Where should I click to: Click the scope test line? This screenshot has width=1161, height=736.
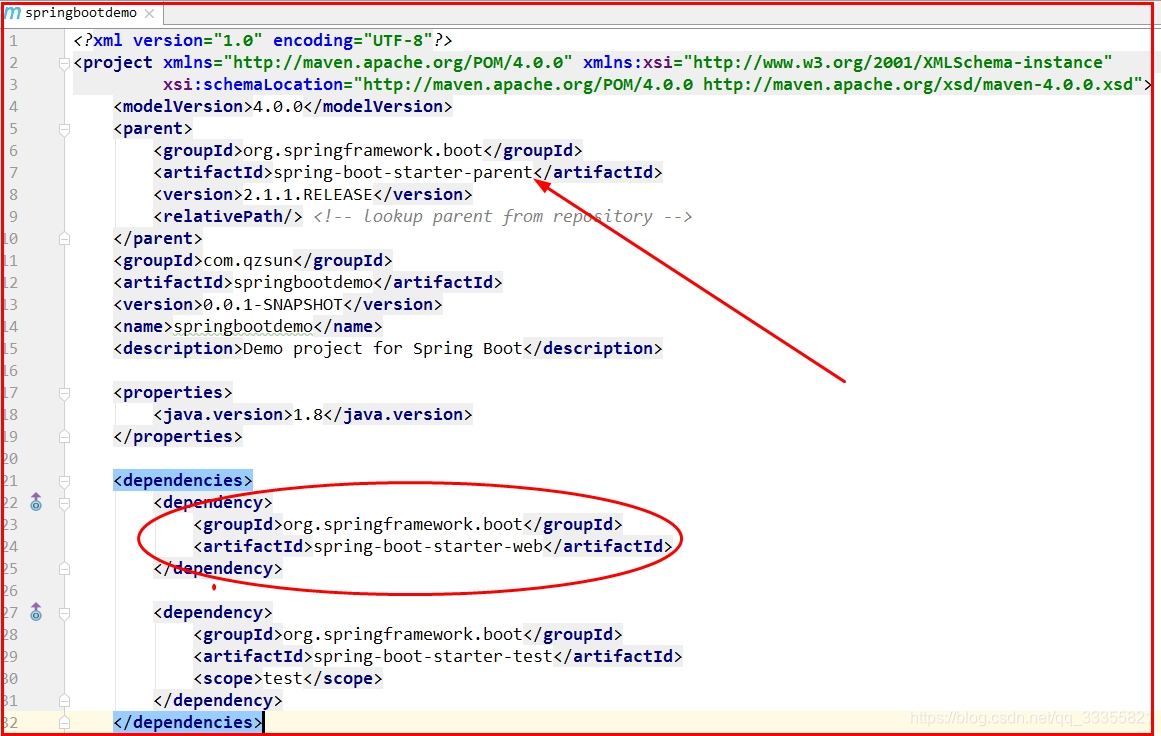click(x=288, y=678)
